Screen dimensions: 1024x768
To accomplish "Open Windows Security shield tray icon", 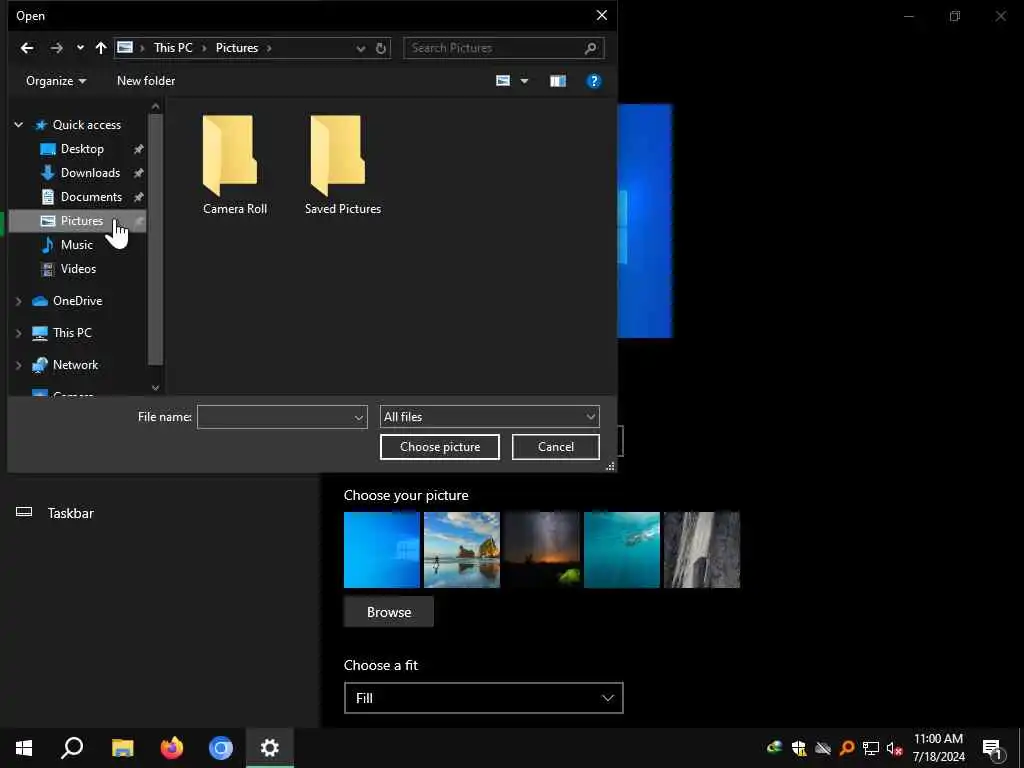I will point(799,748).
